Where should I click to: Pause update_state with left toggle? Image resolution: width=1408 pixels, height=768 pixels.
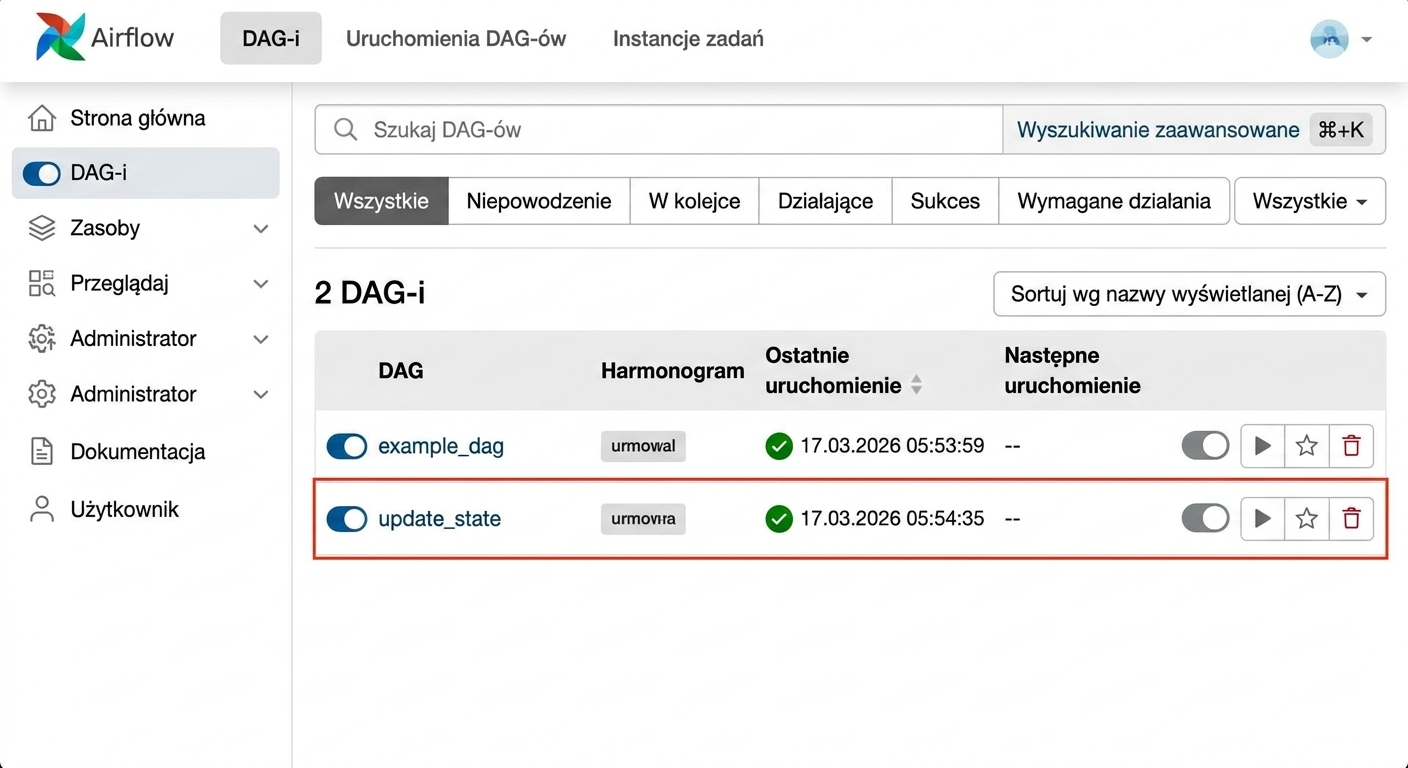point(347,518)
